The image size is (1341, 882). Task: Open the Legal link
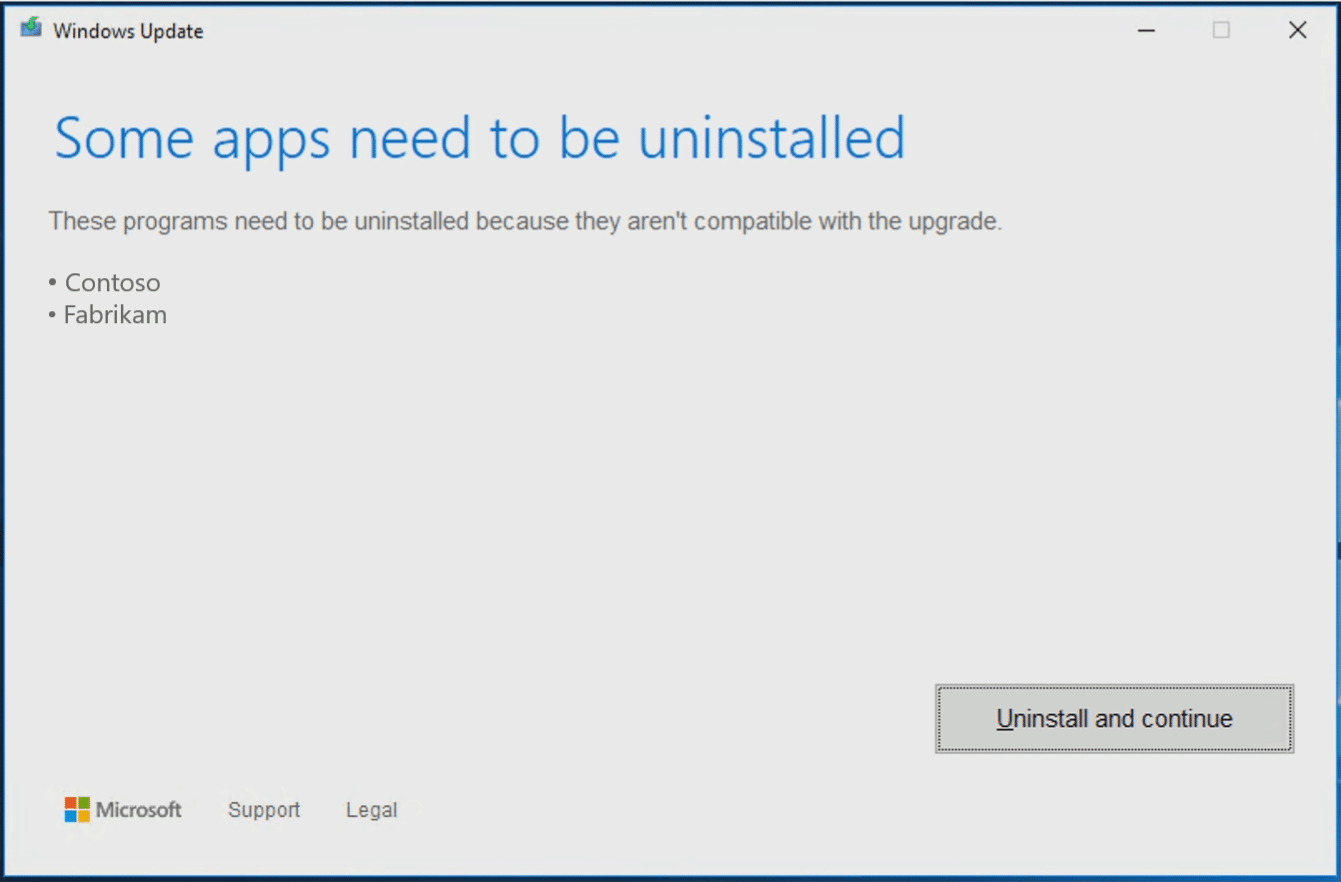coord(372,810)
